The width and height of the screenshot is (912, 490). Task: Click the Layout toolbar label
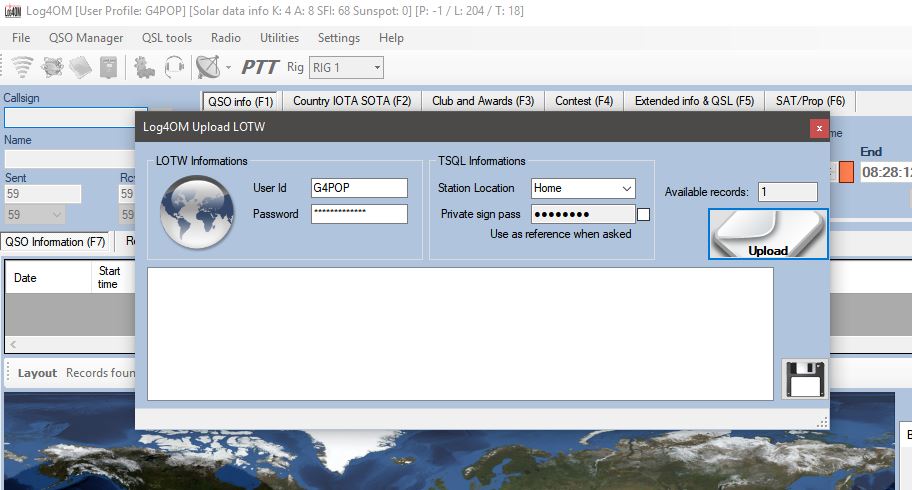click(x=37, y=373)
